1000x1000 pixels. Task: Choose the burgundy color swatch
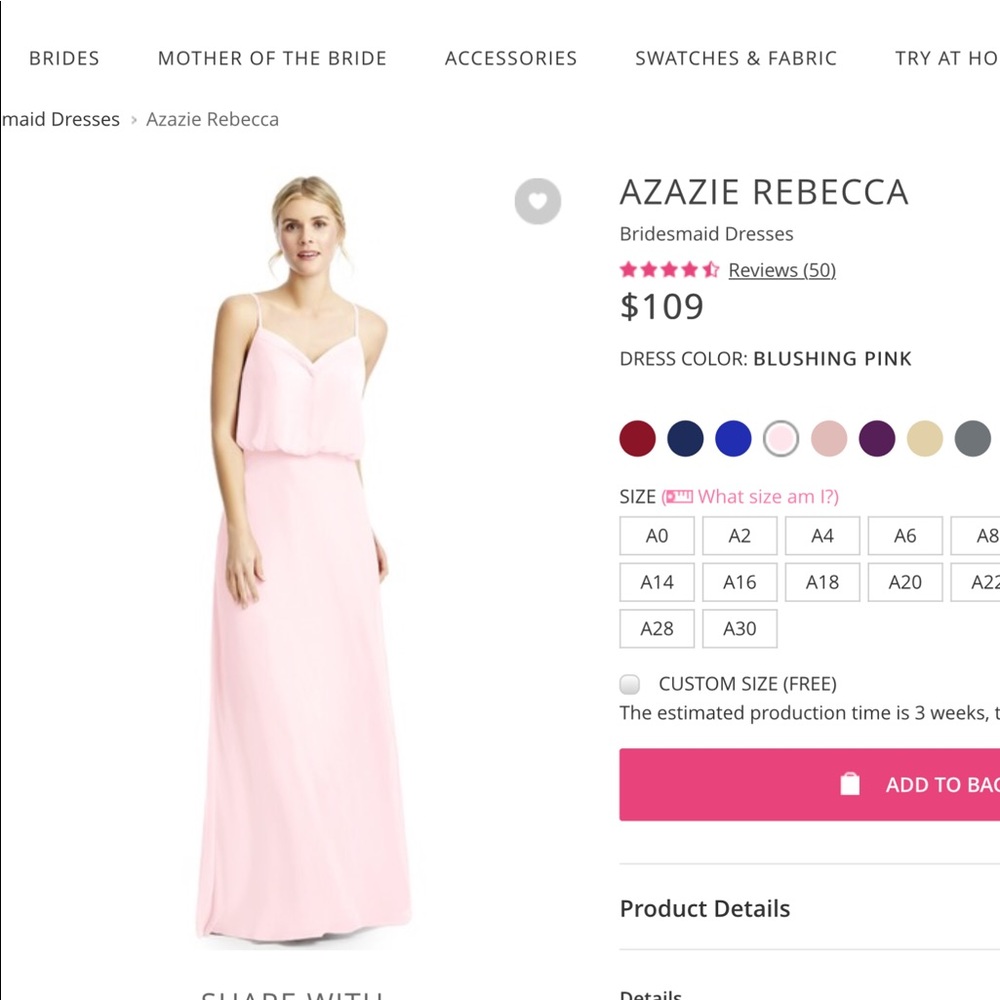637,438
